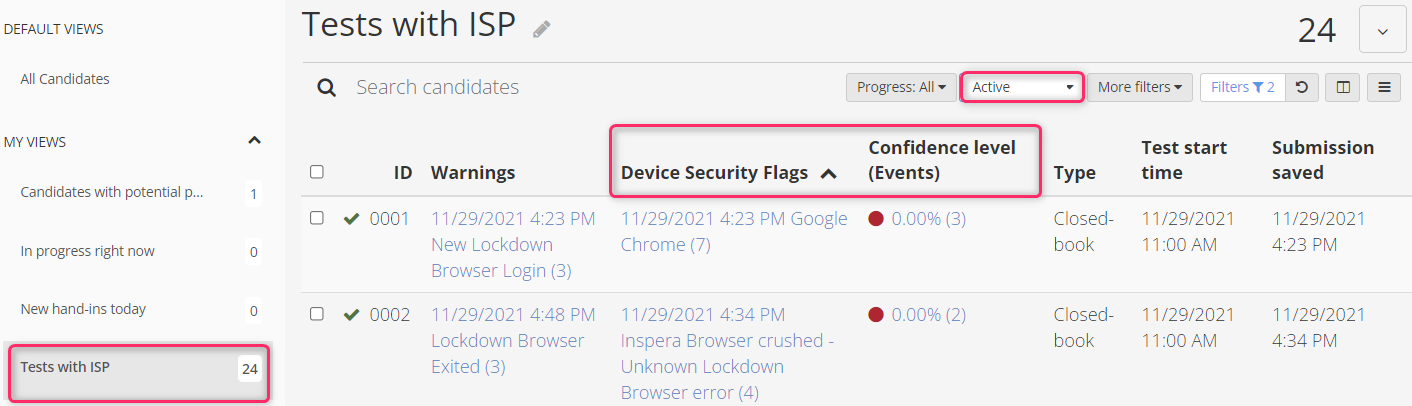The height and width of the screenshot is (406, 1412).
Task: Check the box for candidate 0001
Action: pos(317,218)
